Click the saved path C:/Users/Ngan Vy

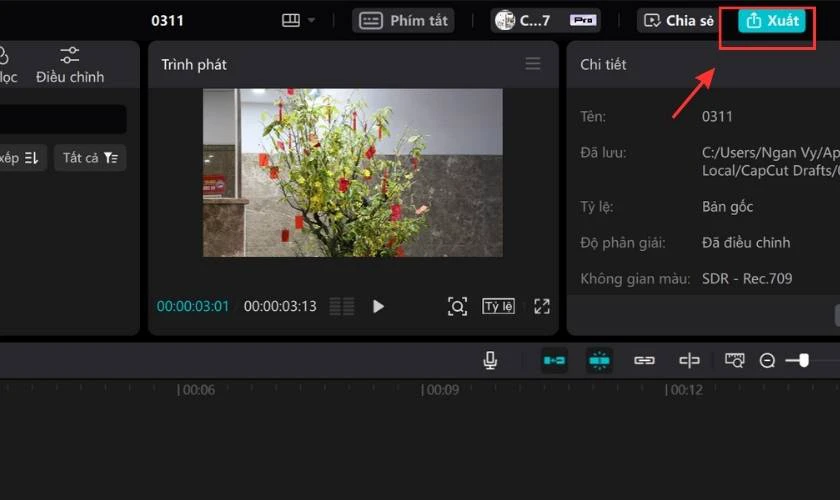(x=771, y=161)
